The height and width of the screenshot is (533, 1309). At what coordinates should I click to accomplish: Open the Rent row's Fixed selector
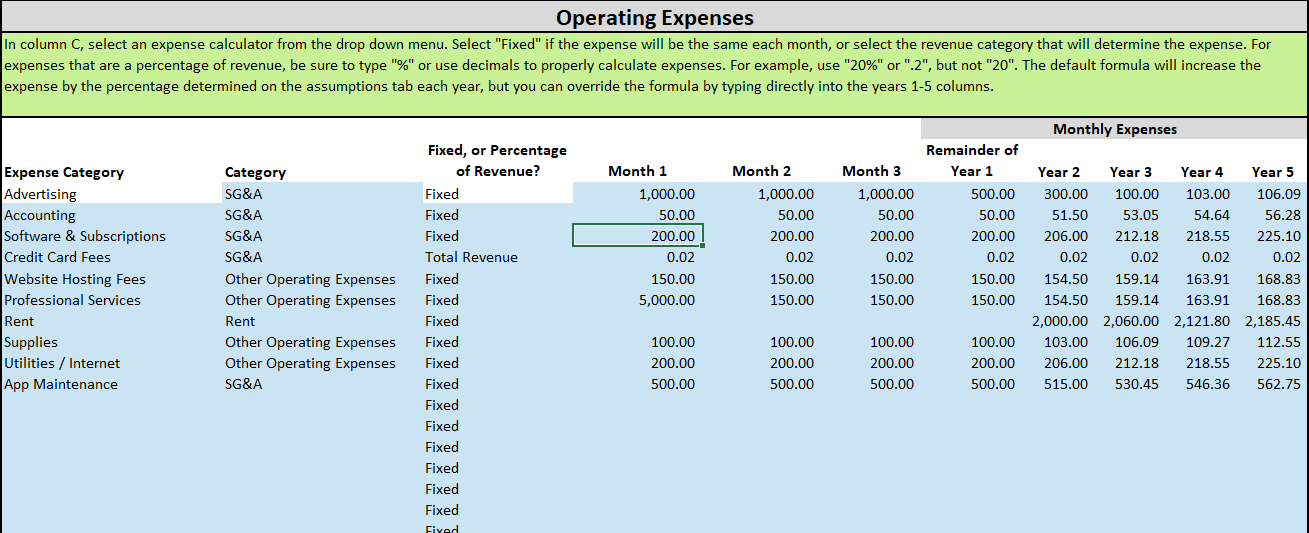coord(498,321)
